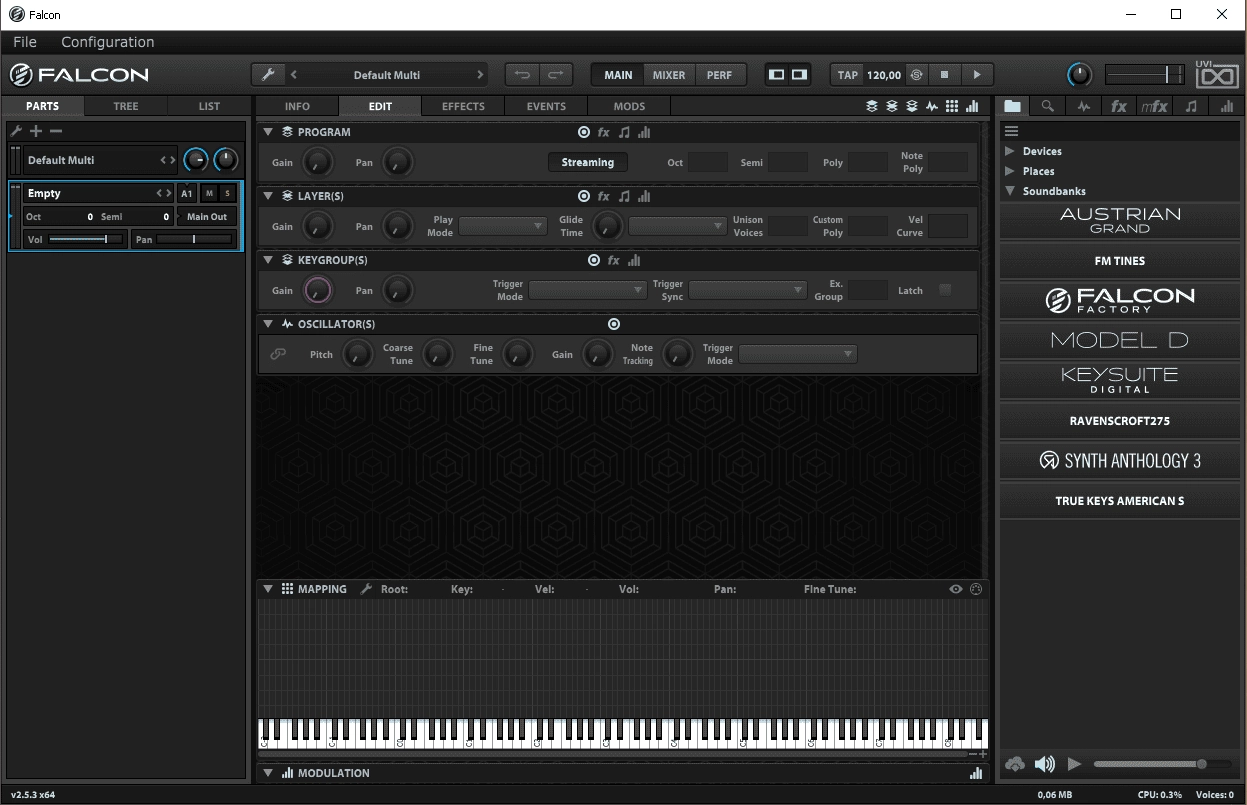Enable the Latch checkbox
The width and height of the screenshot is (1247, 805).
[945, 290]
